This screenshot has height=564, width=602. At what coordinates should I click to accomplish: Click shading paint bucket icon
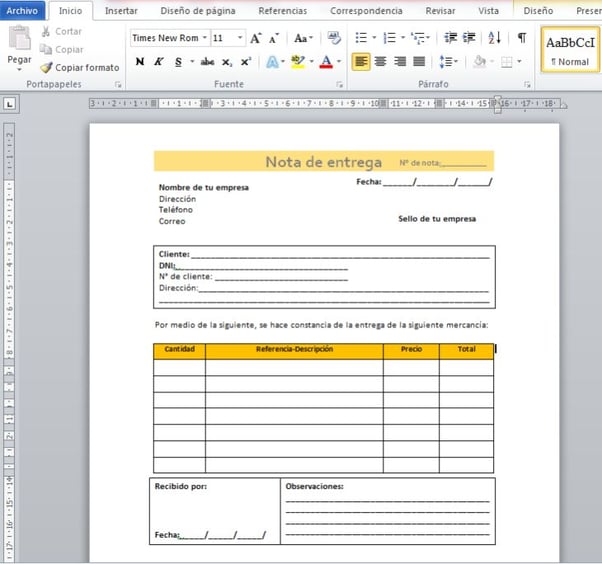pos(480,61)
